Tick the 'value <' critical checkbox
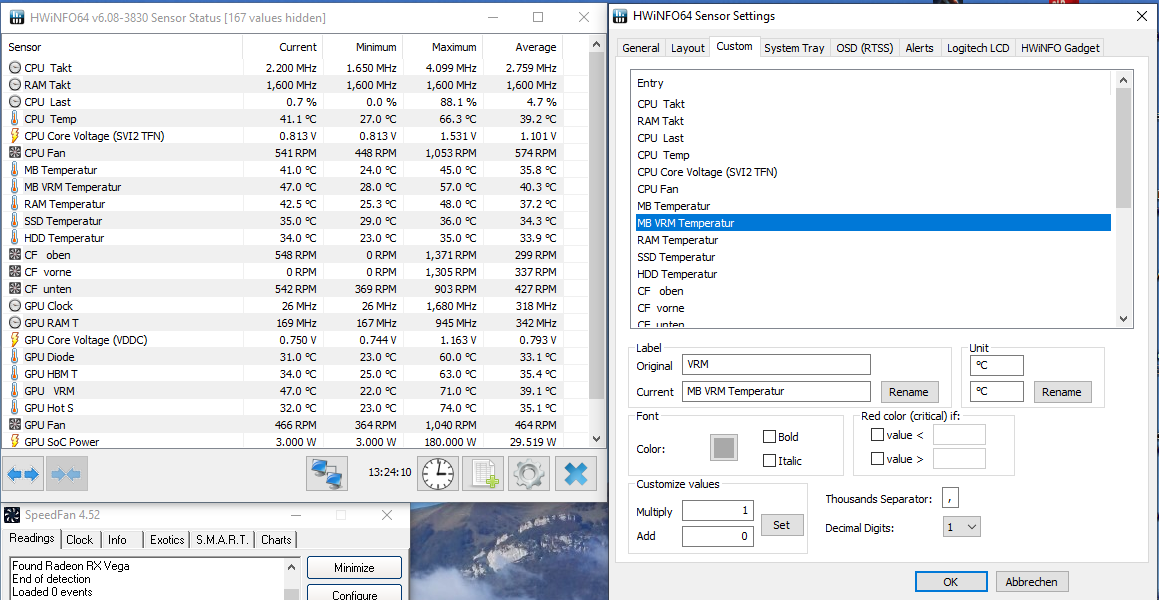The width and height of the screenshot is (1159, 600). pyautogui.click(x=877, y=435)
